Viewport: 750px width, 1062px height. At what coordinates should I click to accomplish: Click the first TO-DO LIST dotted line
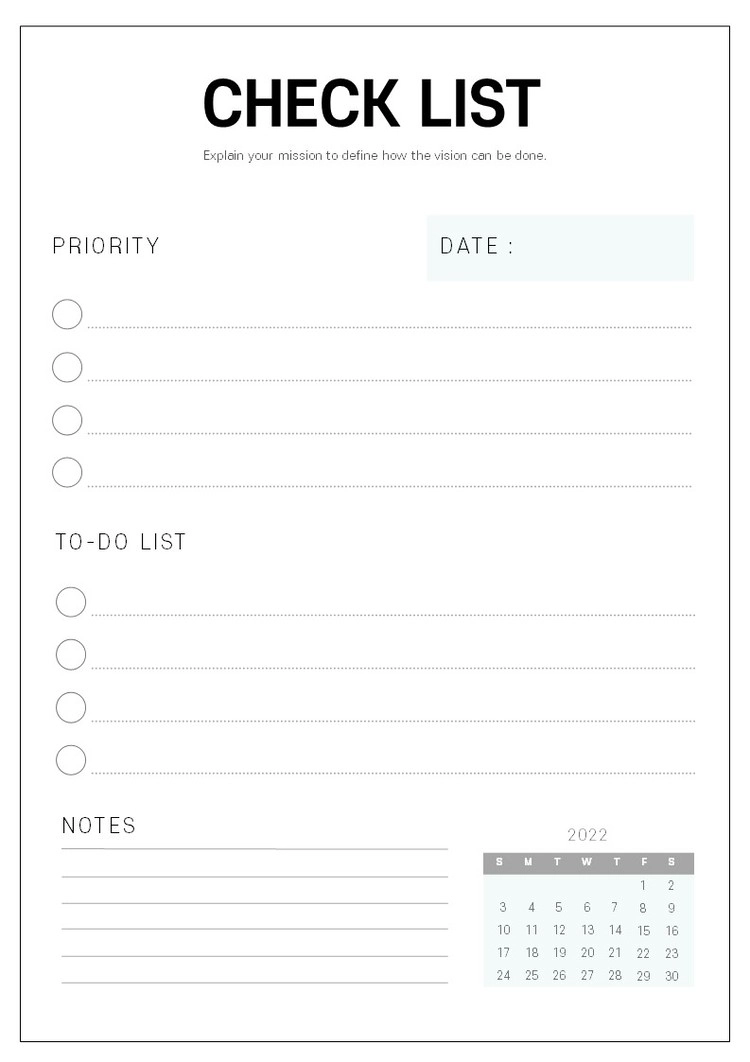393,614
